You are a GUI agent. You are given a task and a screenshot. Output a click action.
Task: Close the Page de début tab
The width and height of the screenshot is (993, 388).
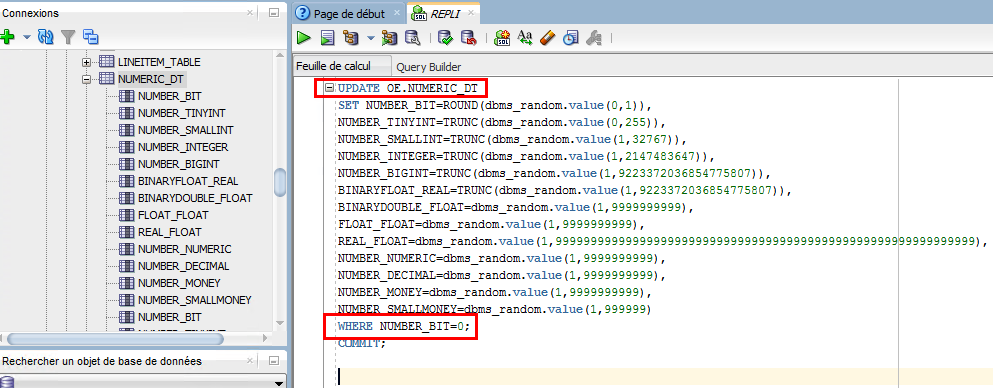pos(396,13)
